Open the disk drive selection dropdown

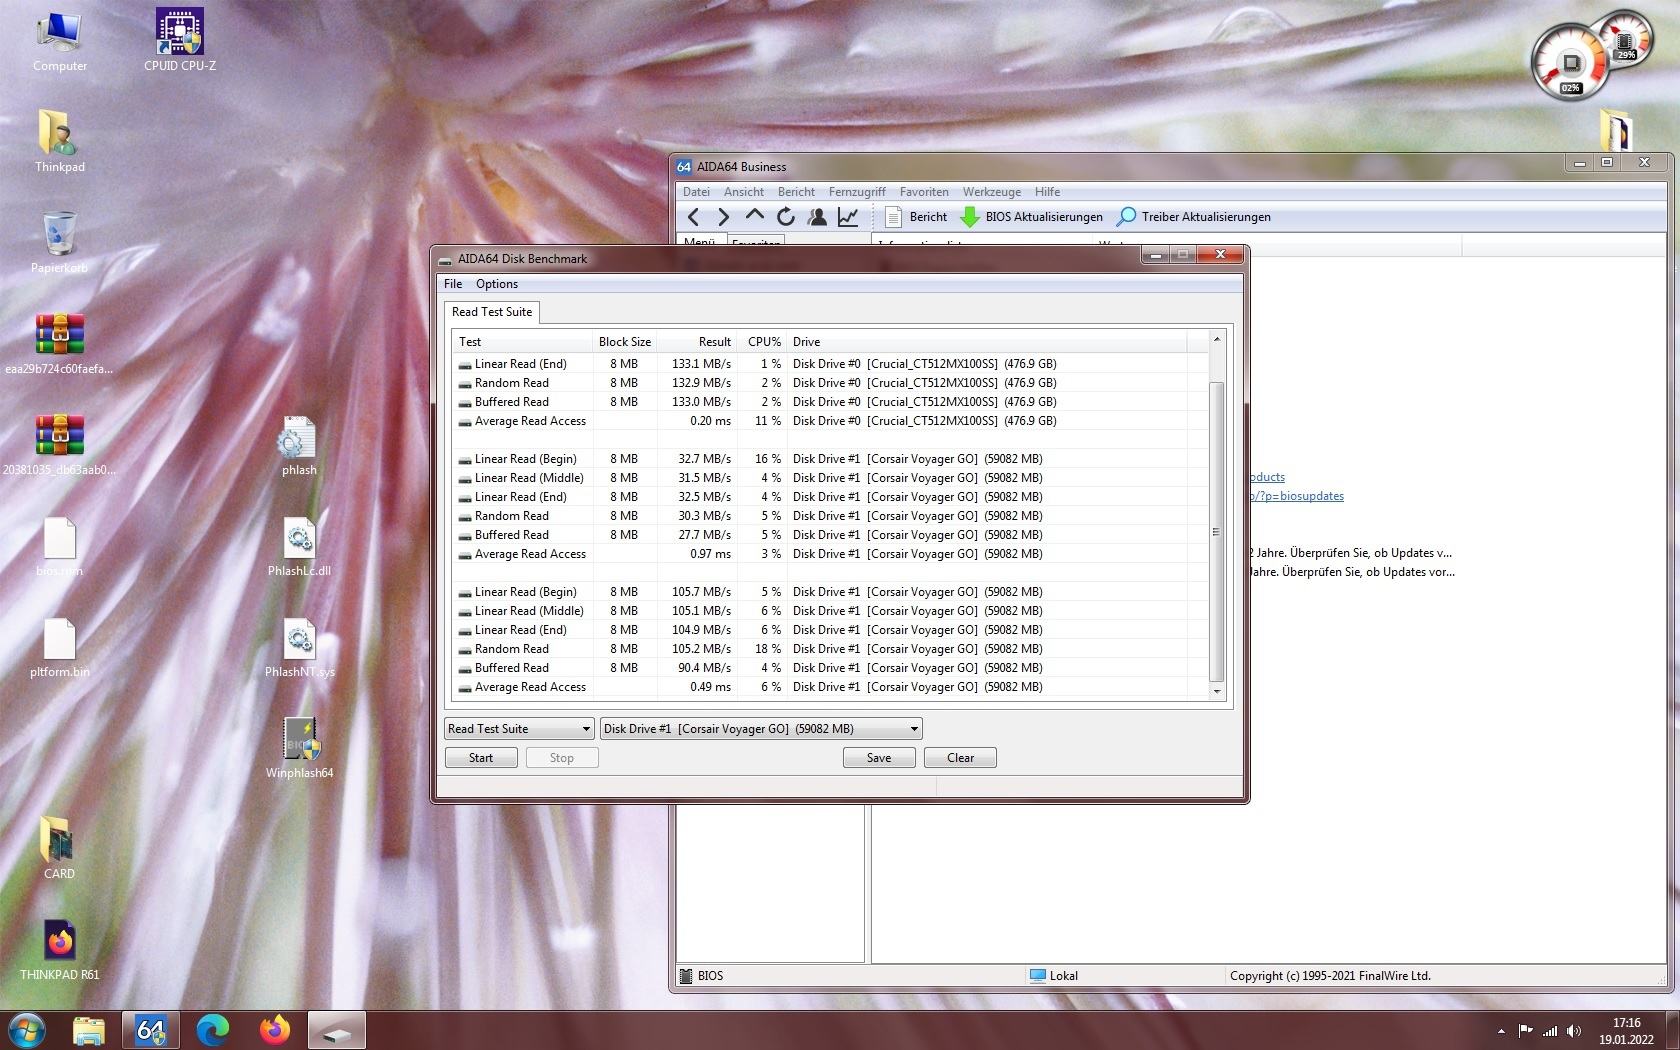click(761, 729)
